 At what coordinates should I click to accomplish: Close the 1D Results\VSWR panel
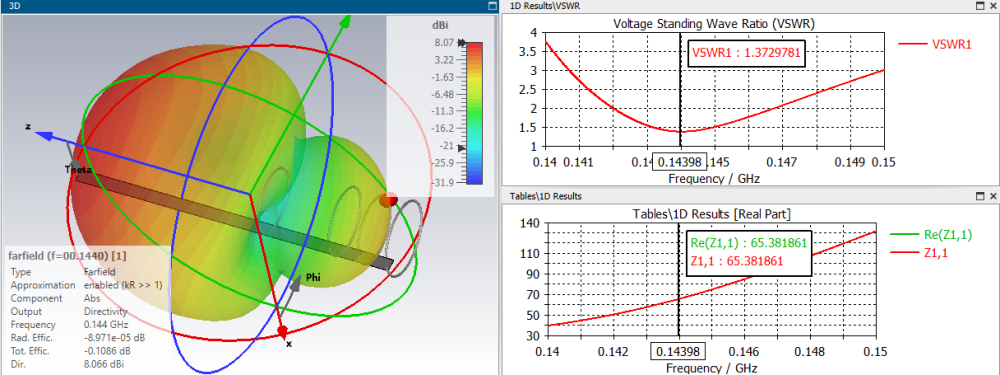click(992, 6)
